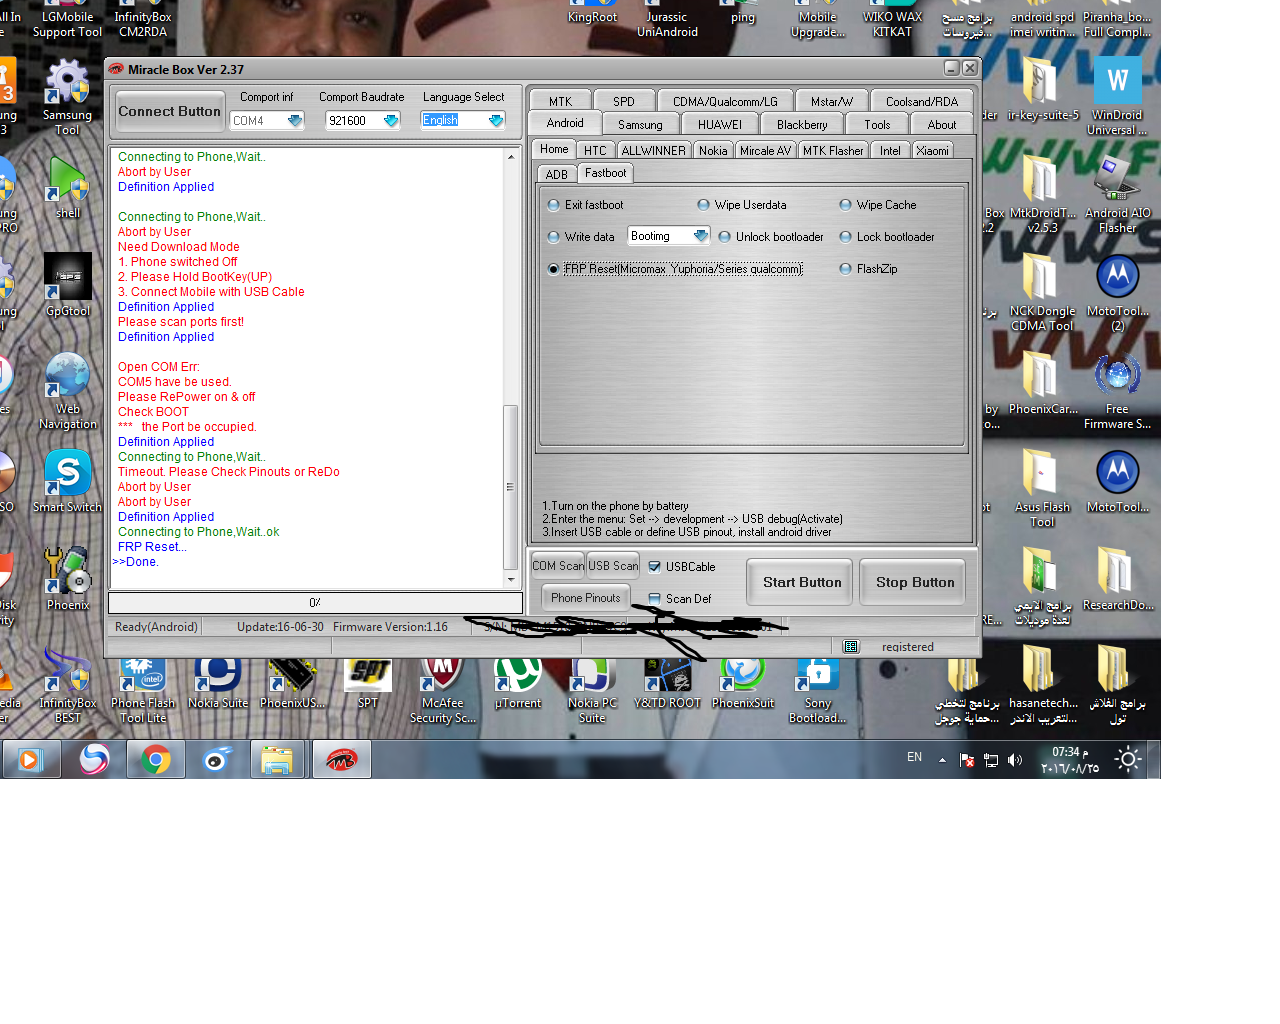Click USB Scan button
This screenshot has width=1280, height=1024.
[613, 566]
